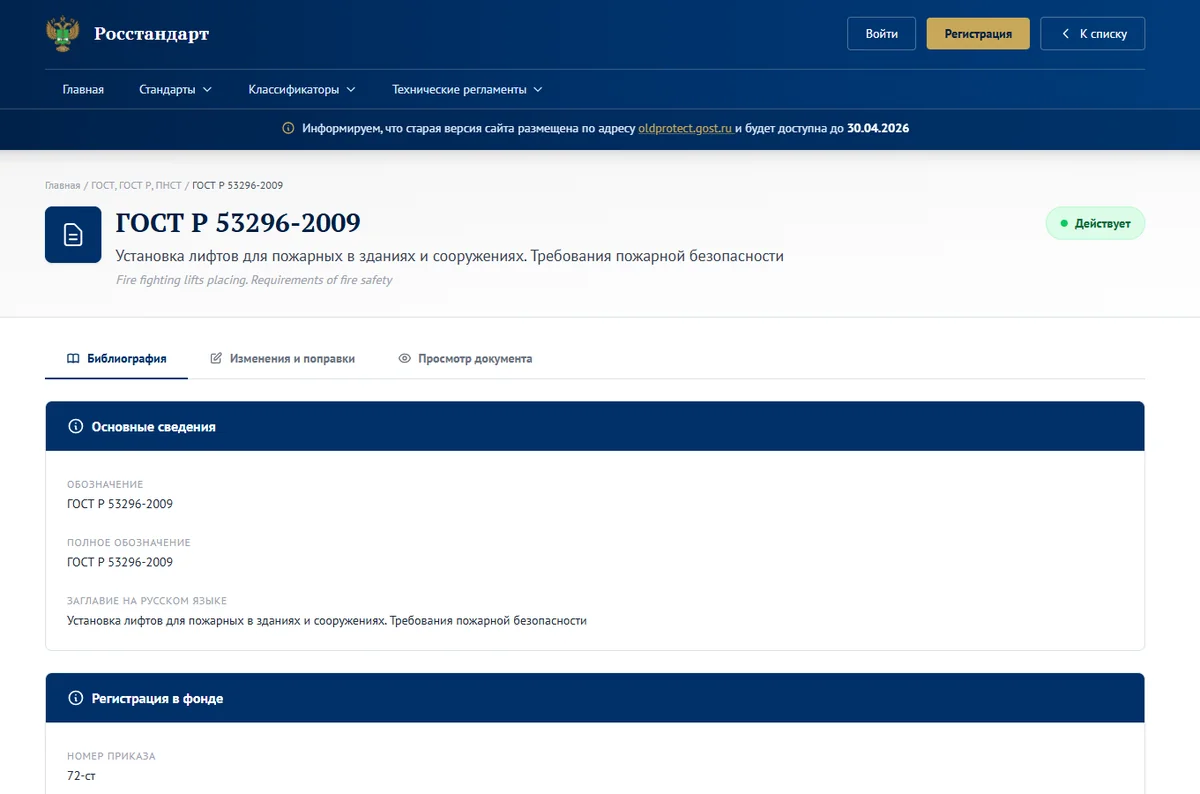Click the ГОСТ, ГОСТ Р, ПНСТ breadcrumb
Image resolution: width=1200 pixels, height=794 pixels.
(136, 185)
